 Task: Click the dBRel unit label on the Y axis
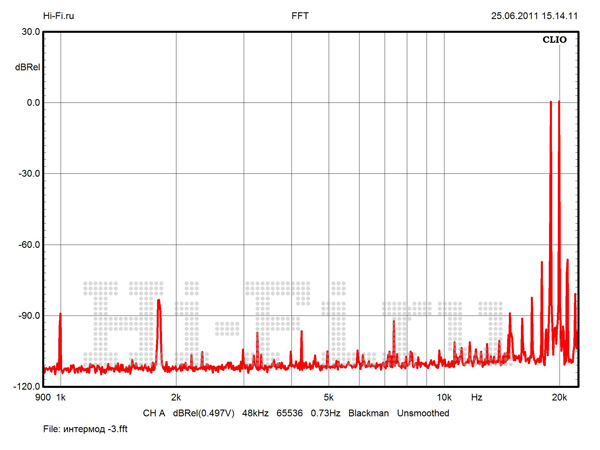(27, 65)
